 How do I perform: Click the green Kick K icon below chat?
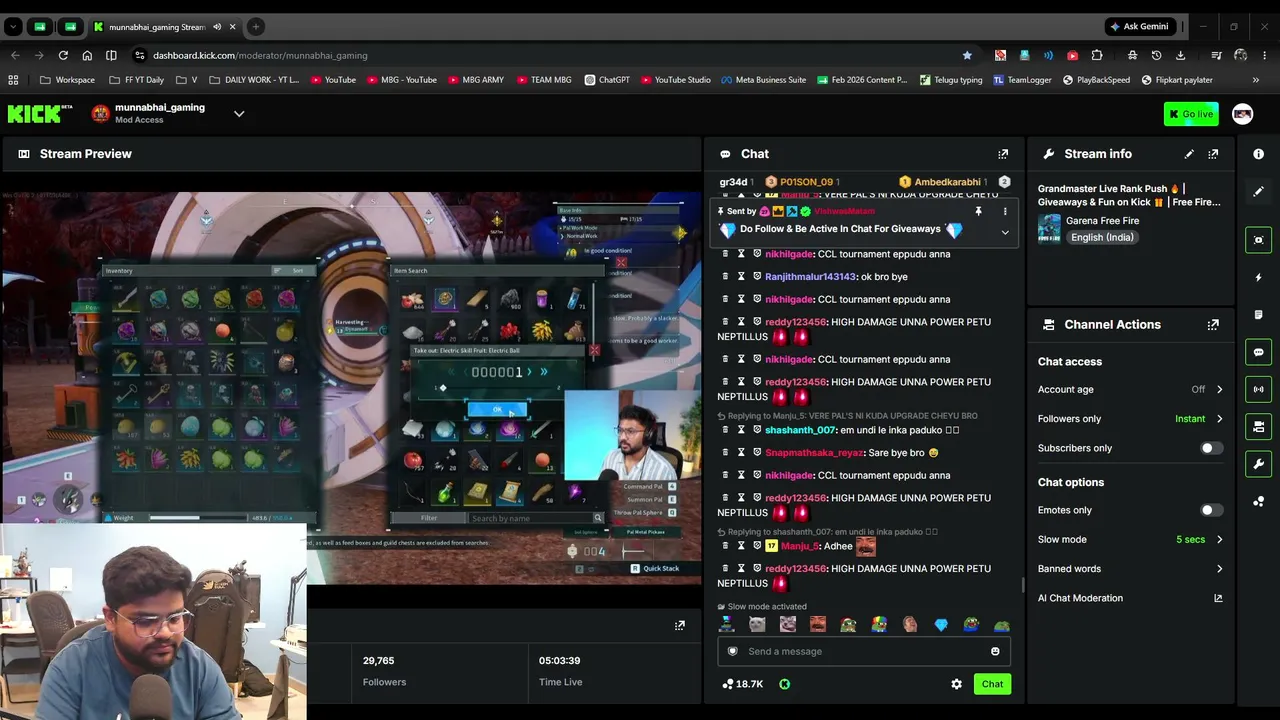tap(784, 684)
